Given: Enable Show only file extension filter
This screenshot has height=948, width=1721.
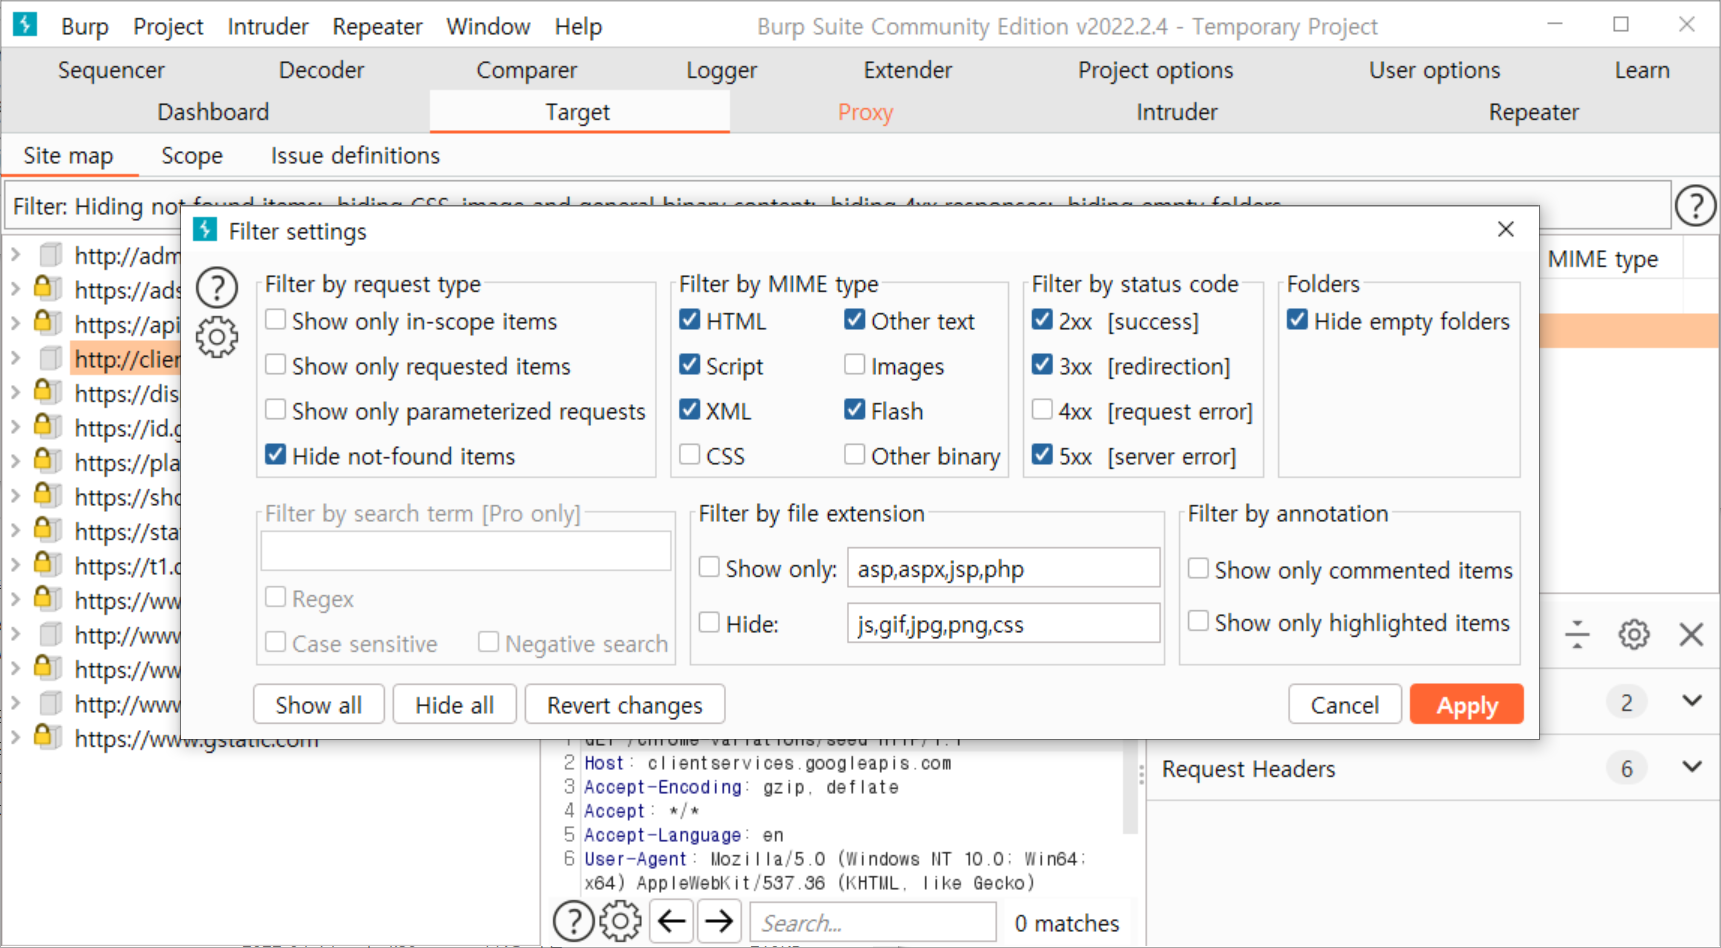Looking at the screenshot, I should point(709,567).
